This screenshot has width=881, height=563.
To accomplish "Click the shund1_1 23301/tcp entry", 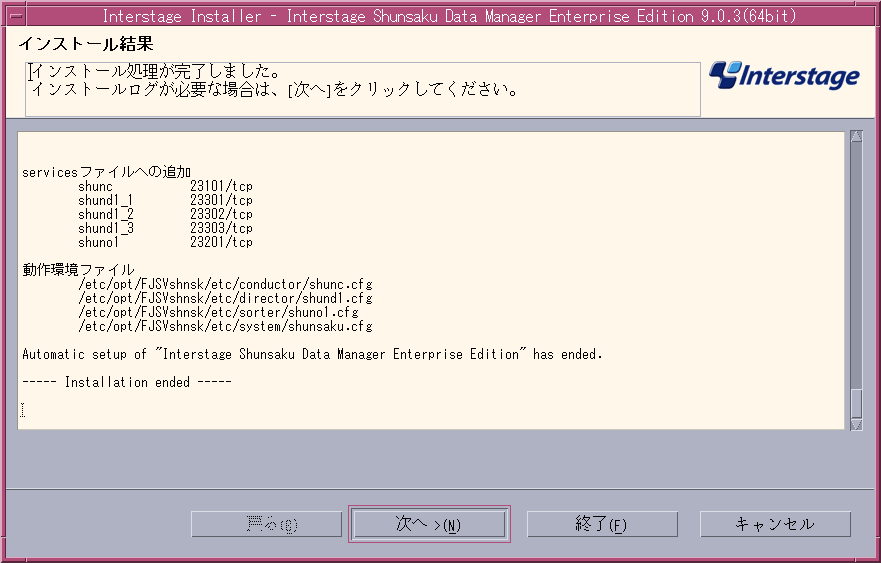I will click(x=165, y=200).
